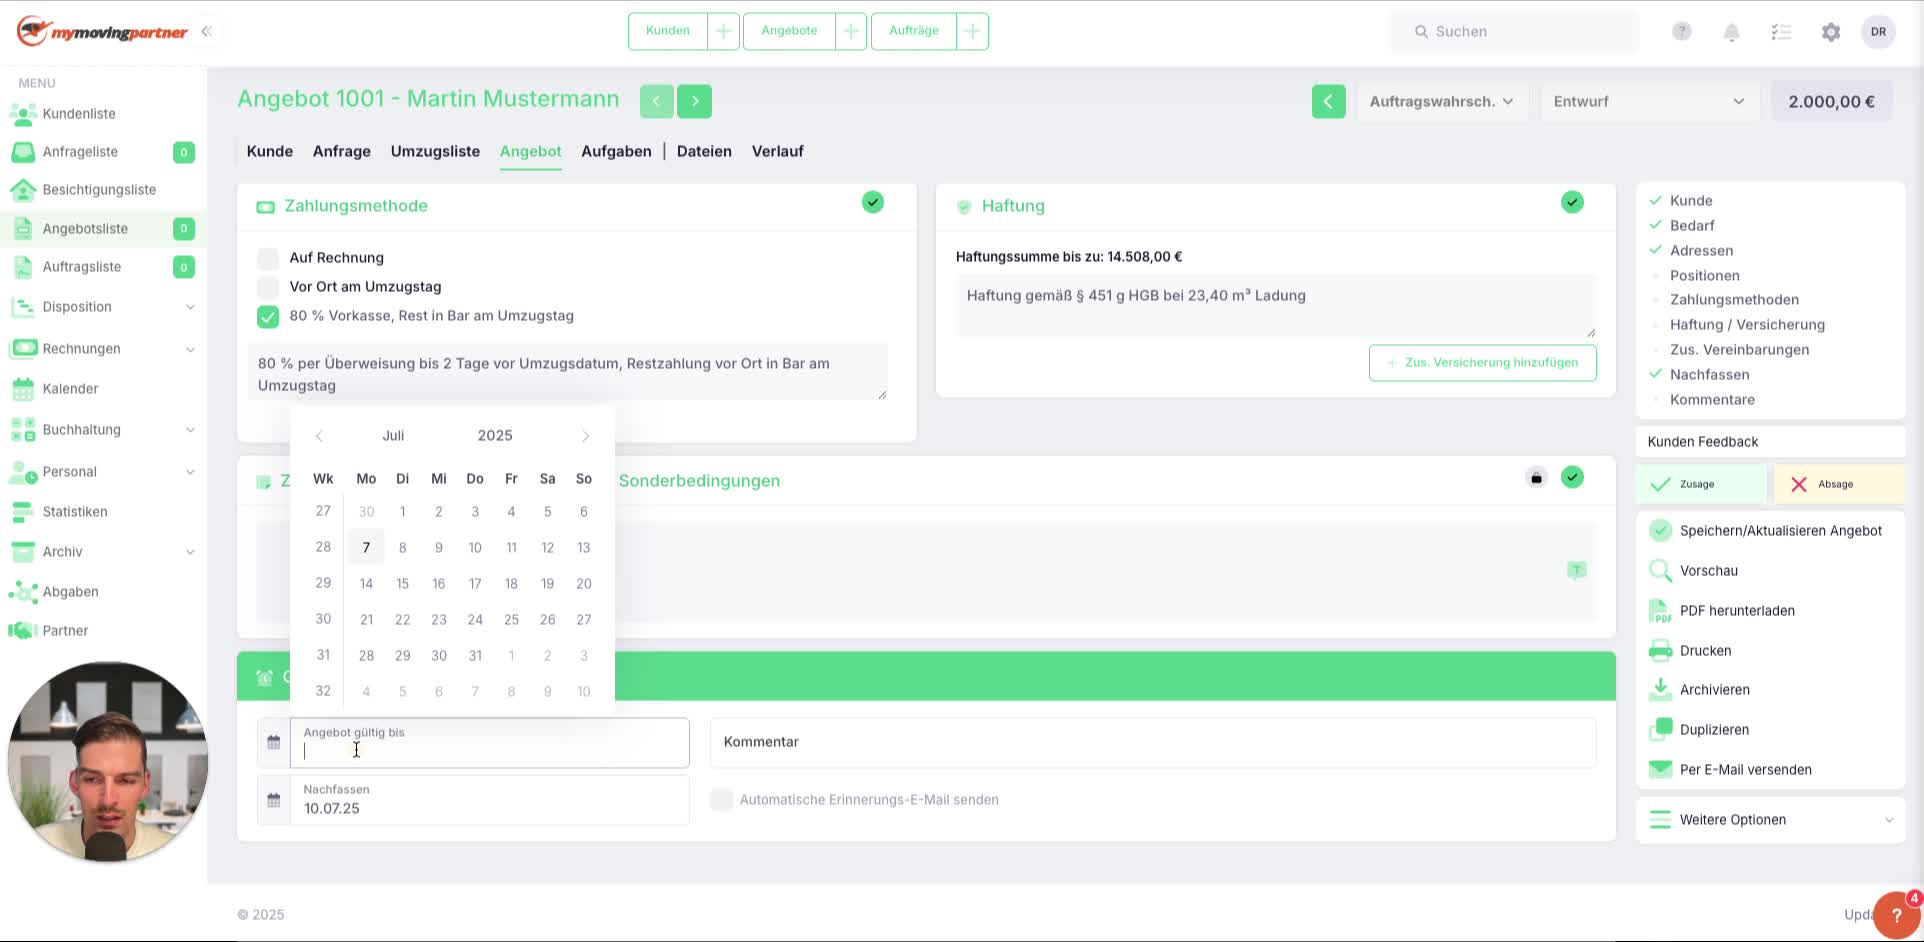Image resolution: width=1924 pixels, height=942 pixels.
Task: Open the red help chat bubble
Action: pos(1896,915)
